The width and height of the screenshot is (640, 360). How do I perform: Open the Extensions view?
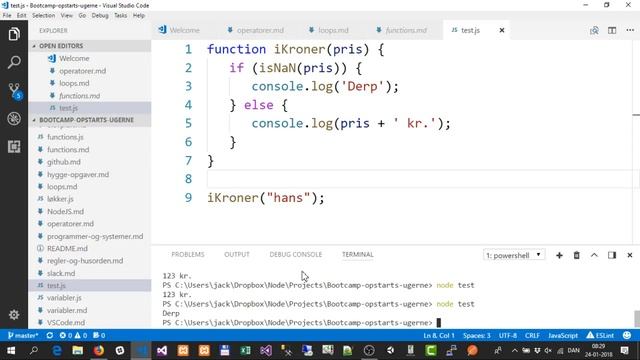click(14, 147)
